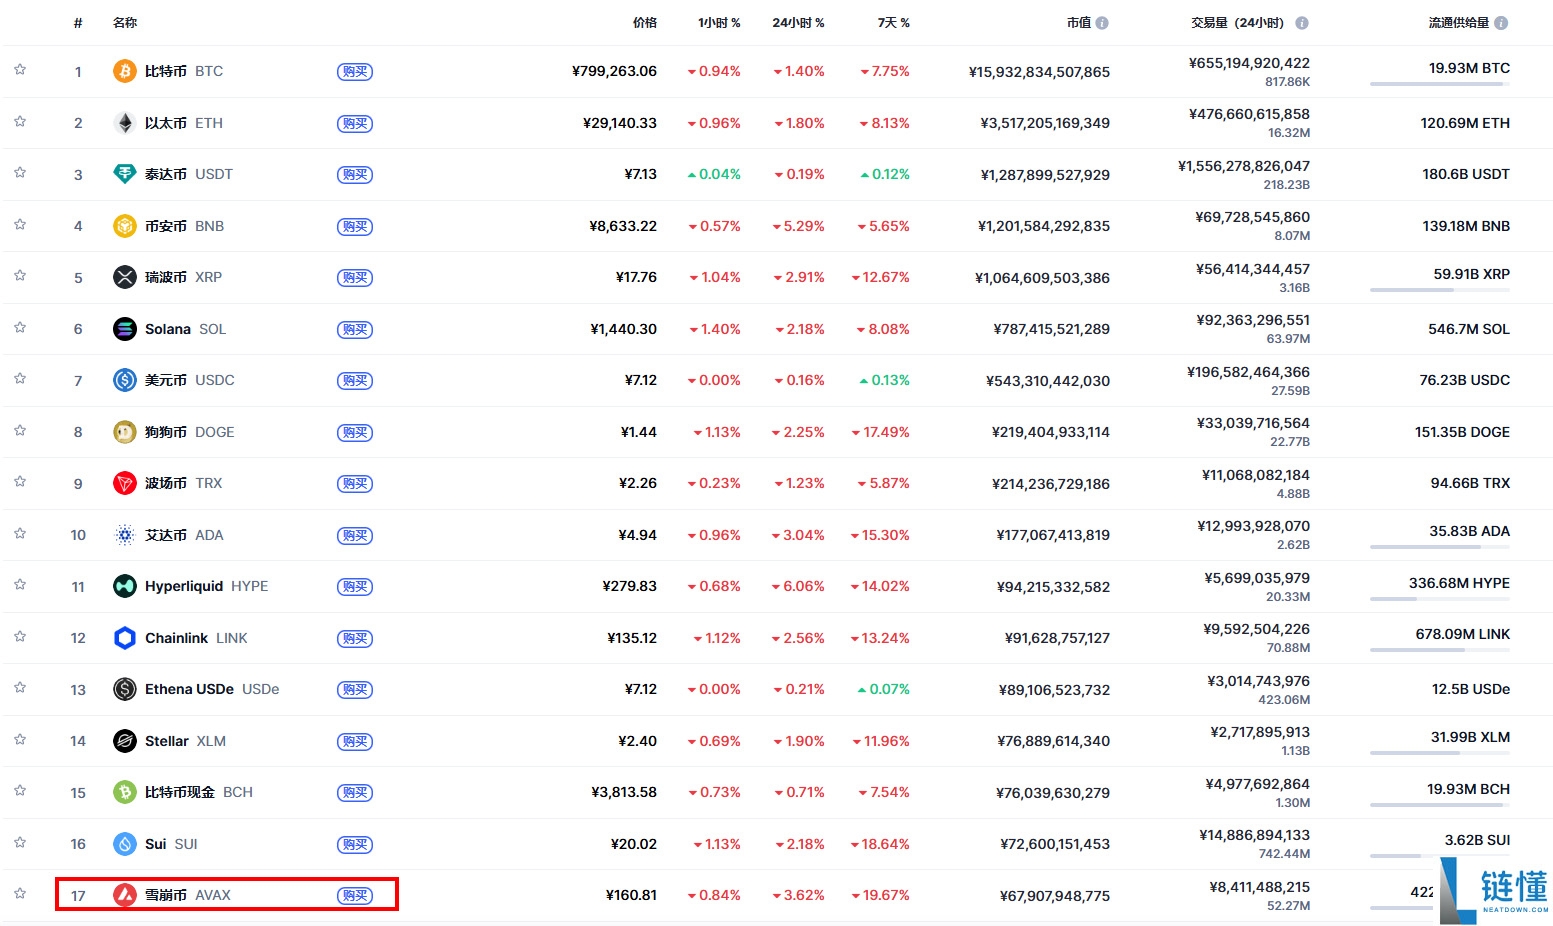The height and width of the screenshot is (926, 1553).
Task: Click the TRON TRX coin logo
Action: [125, 483]
